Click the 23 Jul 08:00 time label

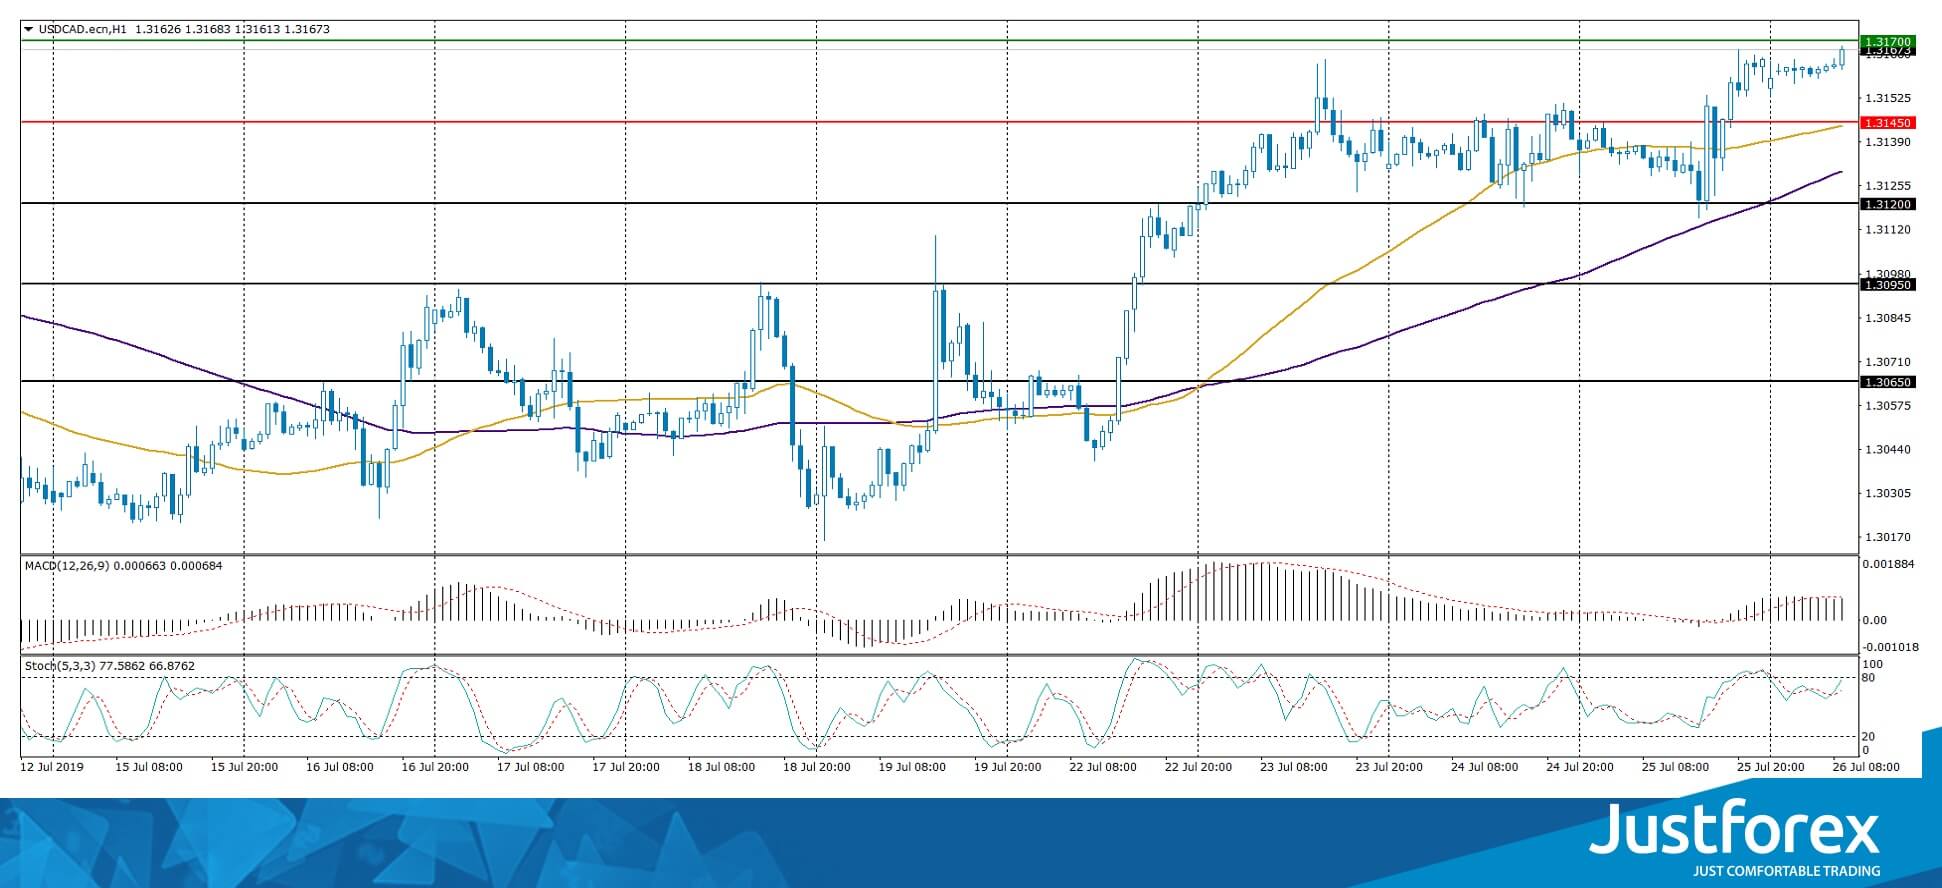click(1294, 767)
